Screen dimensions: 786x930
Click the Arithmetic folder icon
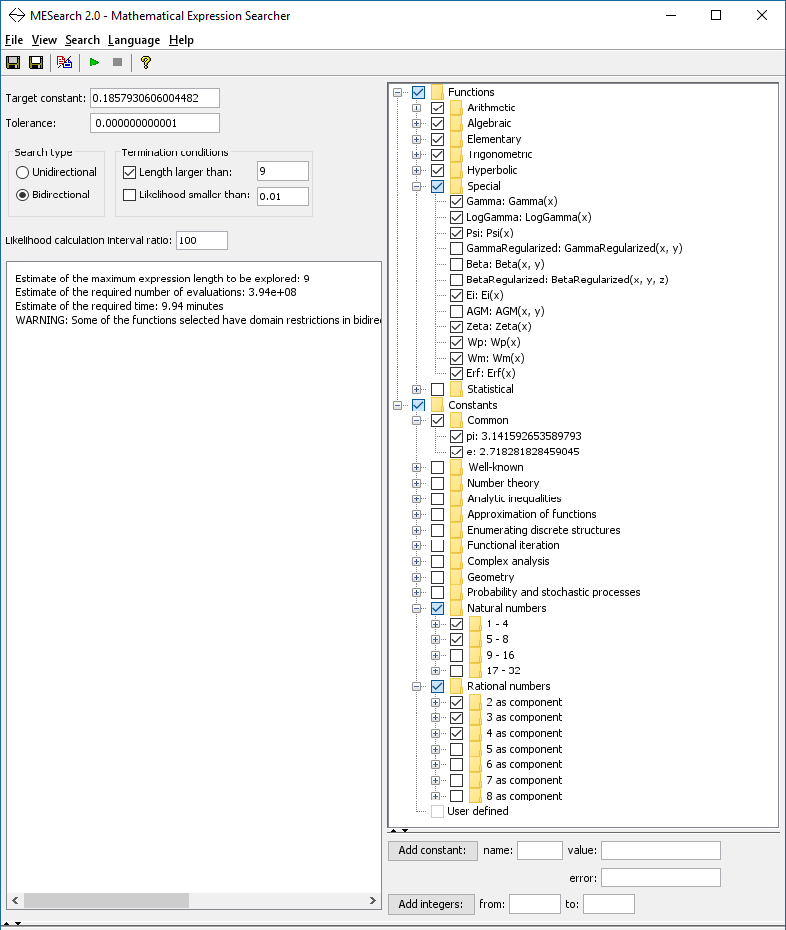[457, 107]
